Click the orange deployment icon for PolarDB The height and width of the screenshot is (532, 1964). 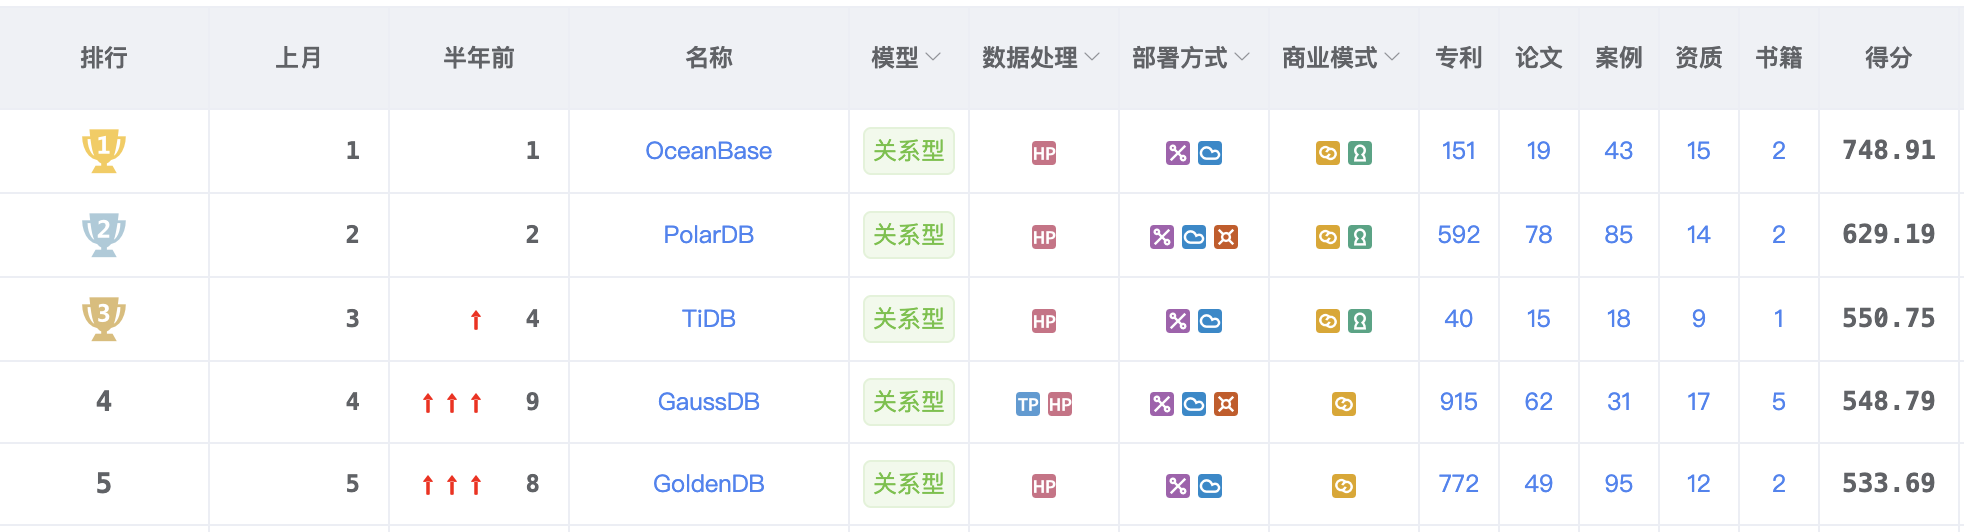[1225, 237]
